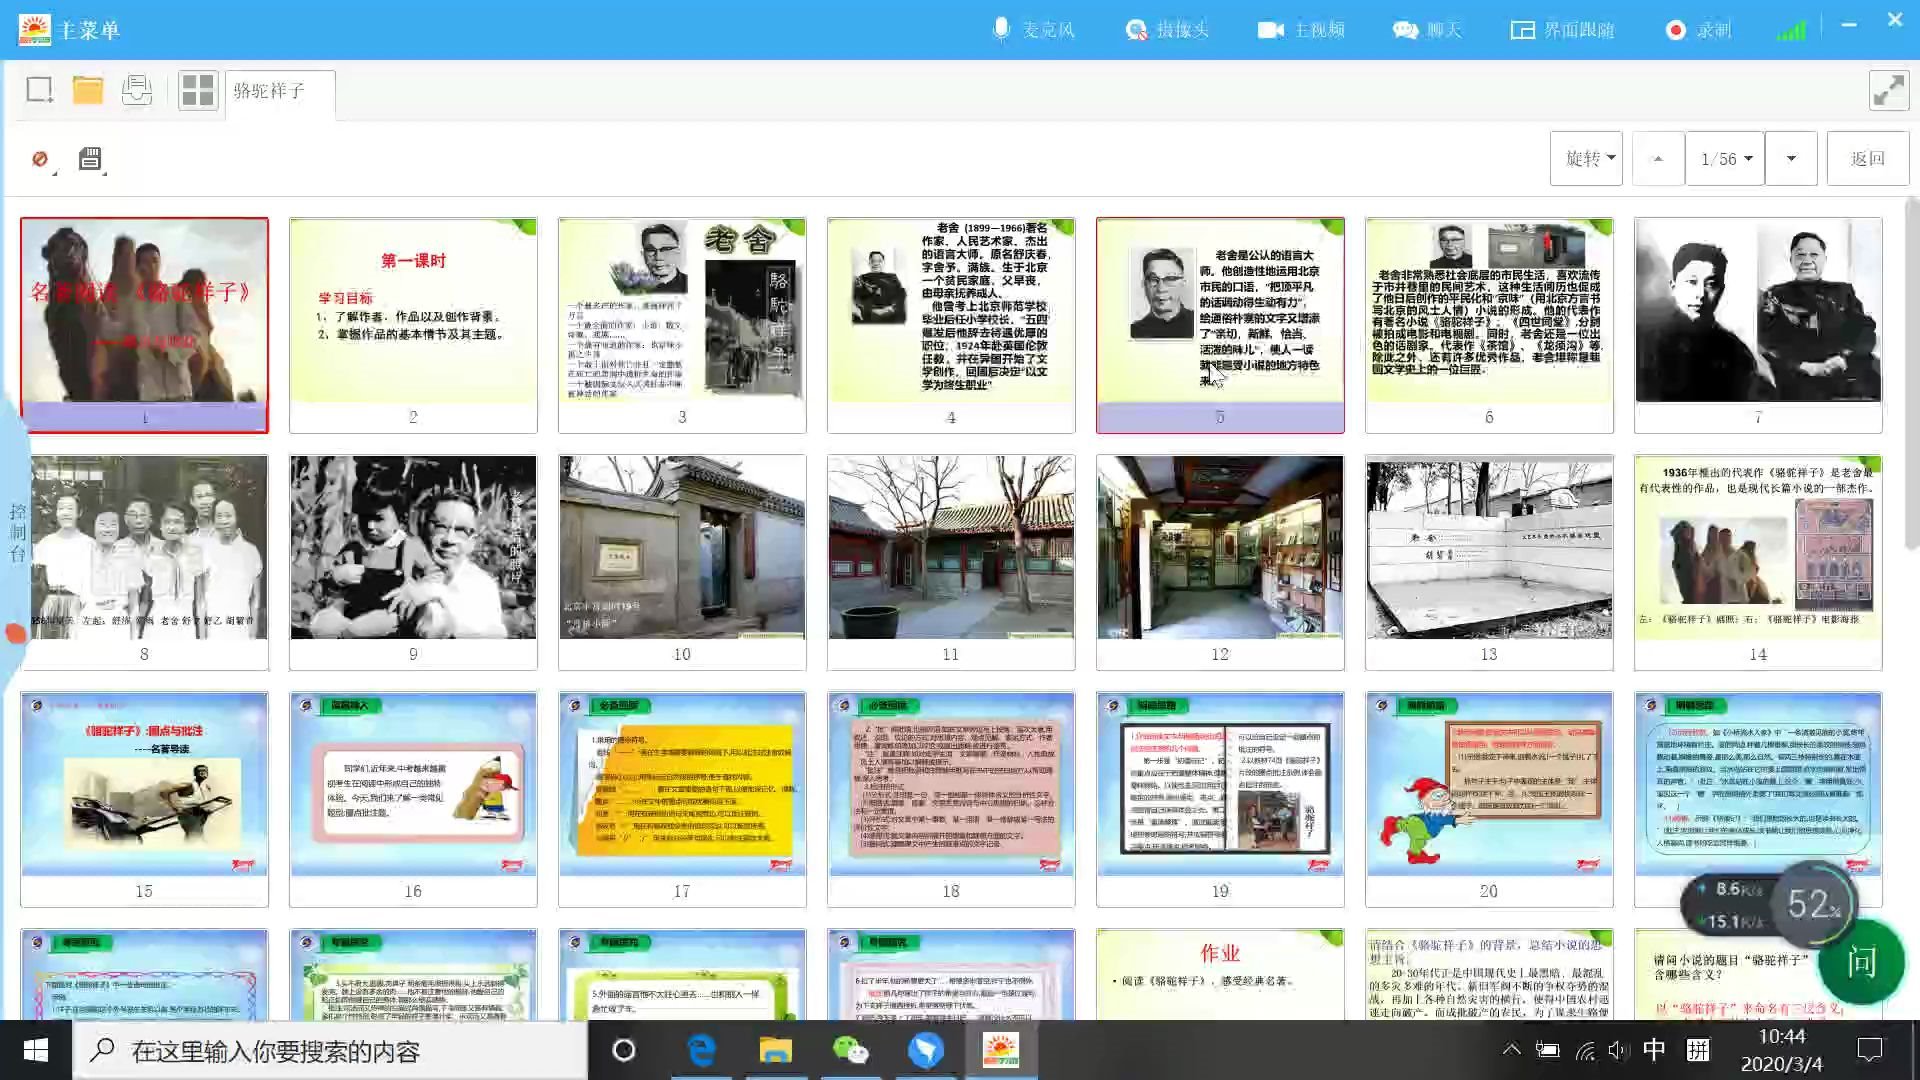The image size is (1920, 1080).
Task: Open the blue bird app in taskbar
Action: (925, 1050)
